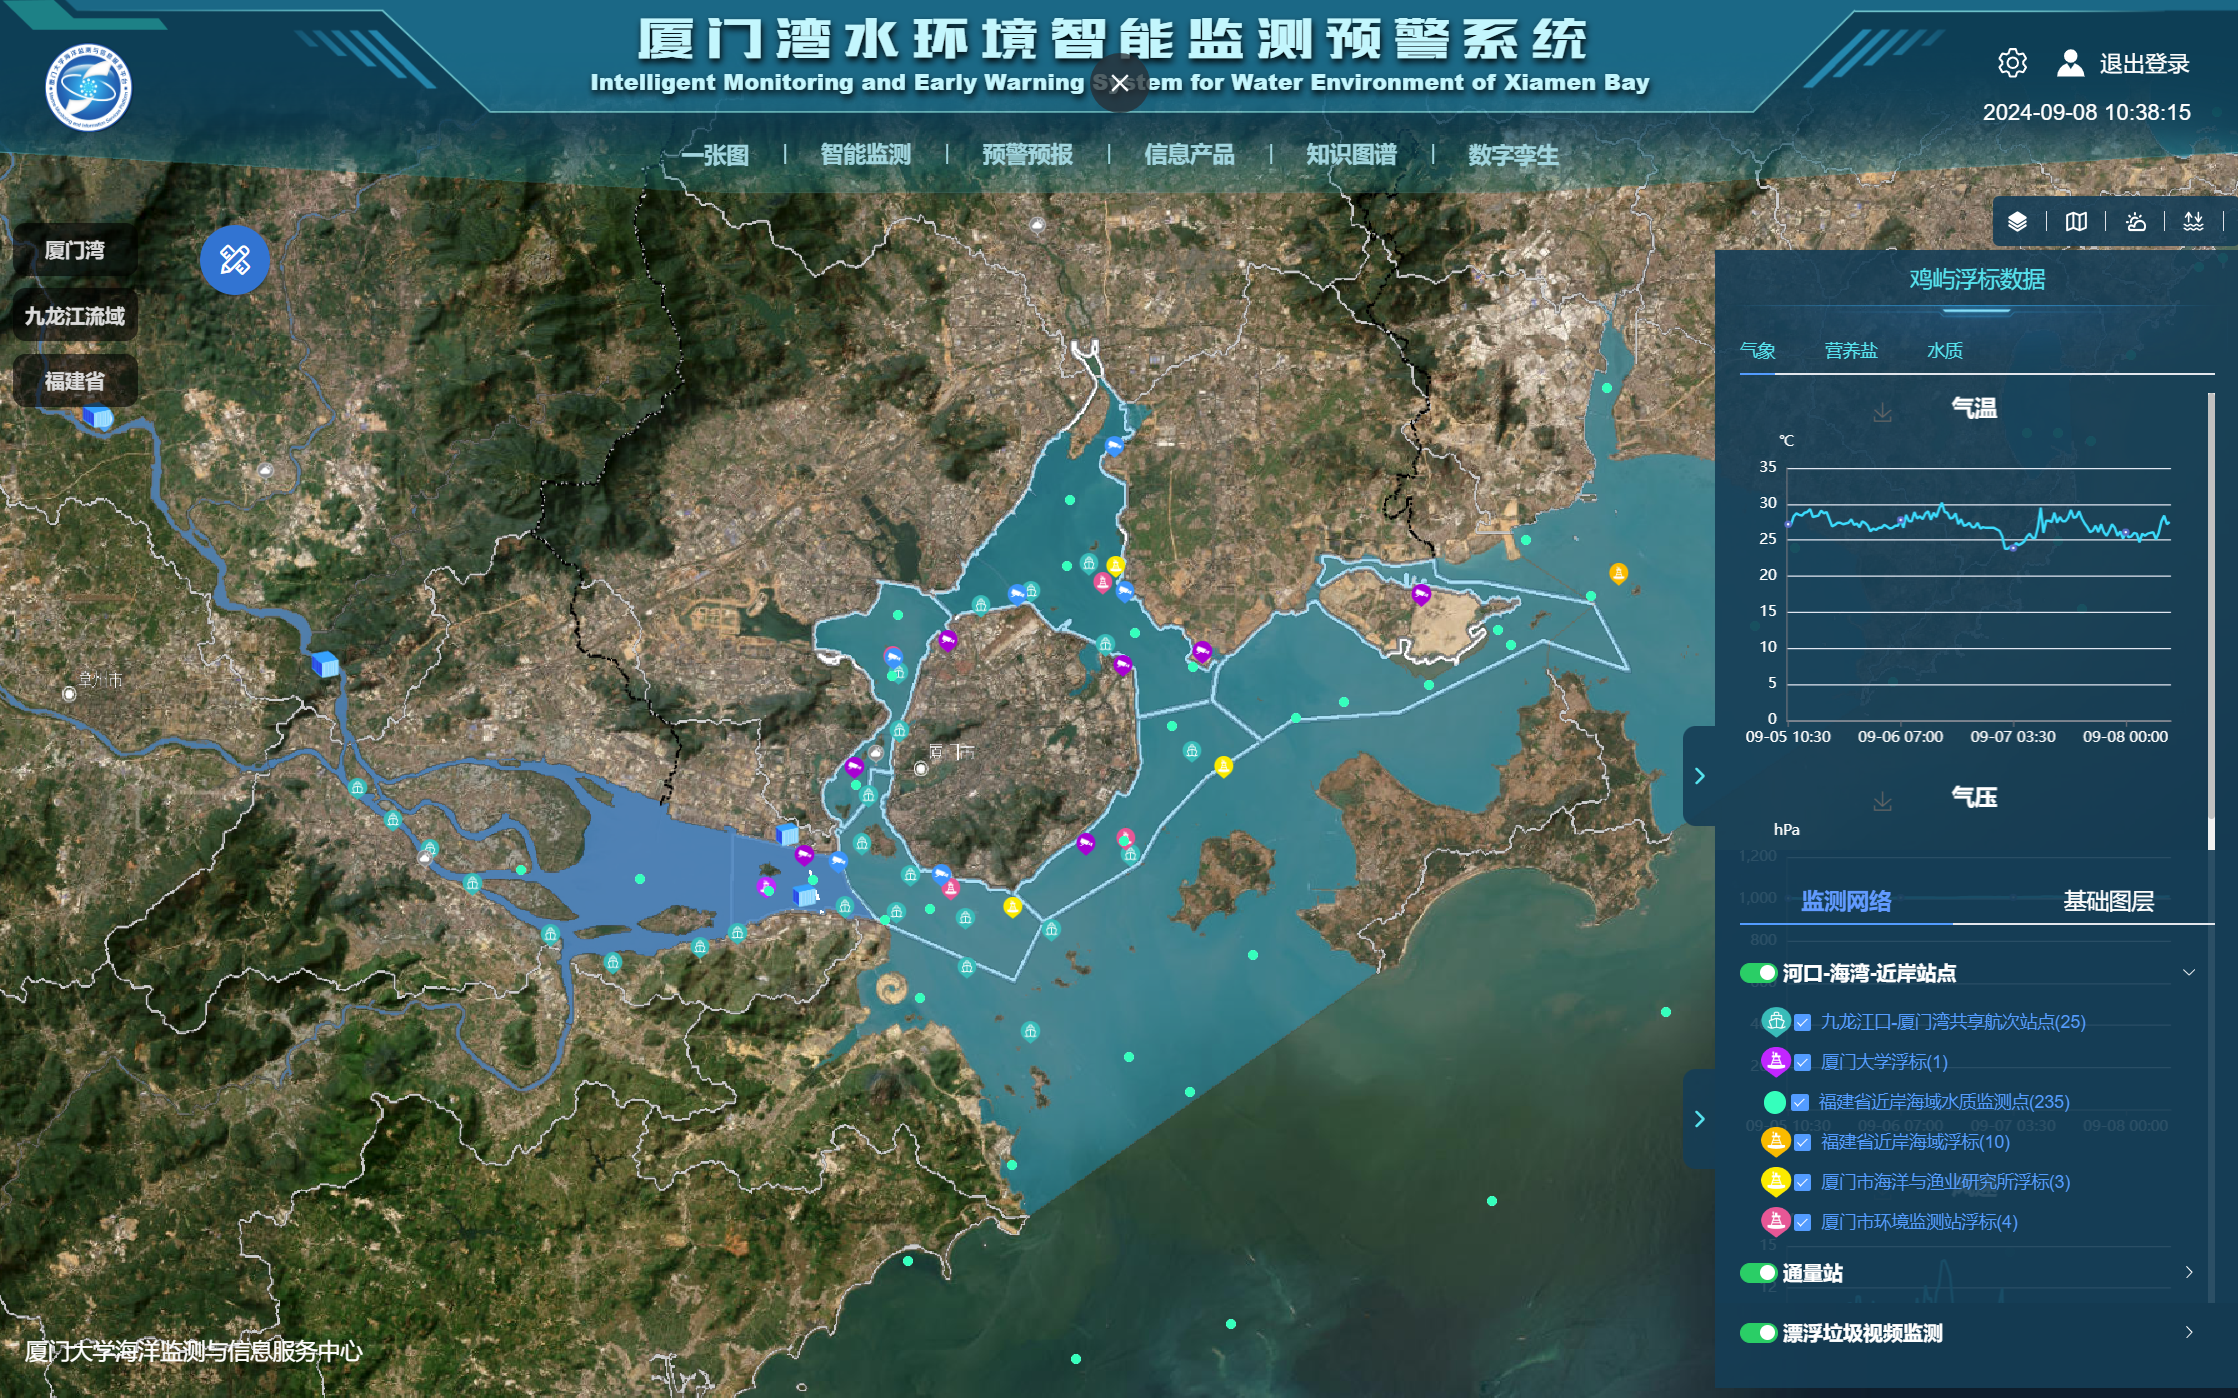
Task: Collapse the buoy data panel arrow
Action: 1699,776
